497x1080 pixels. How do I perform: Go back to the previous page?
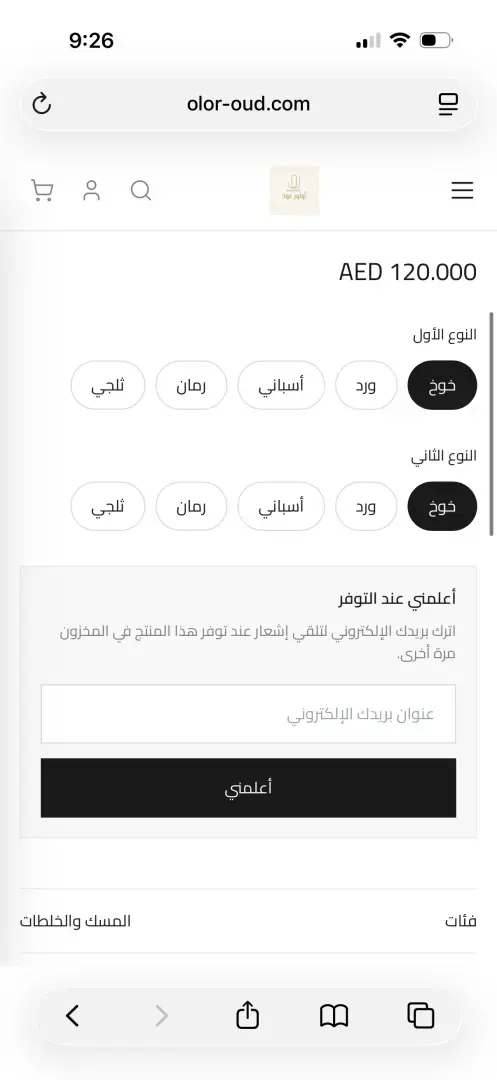click(72, 1015)
